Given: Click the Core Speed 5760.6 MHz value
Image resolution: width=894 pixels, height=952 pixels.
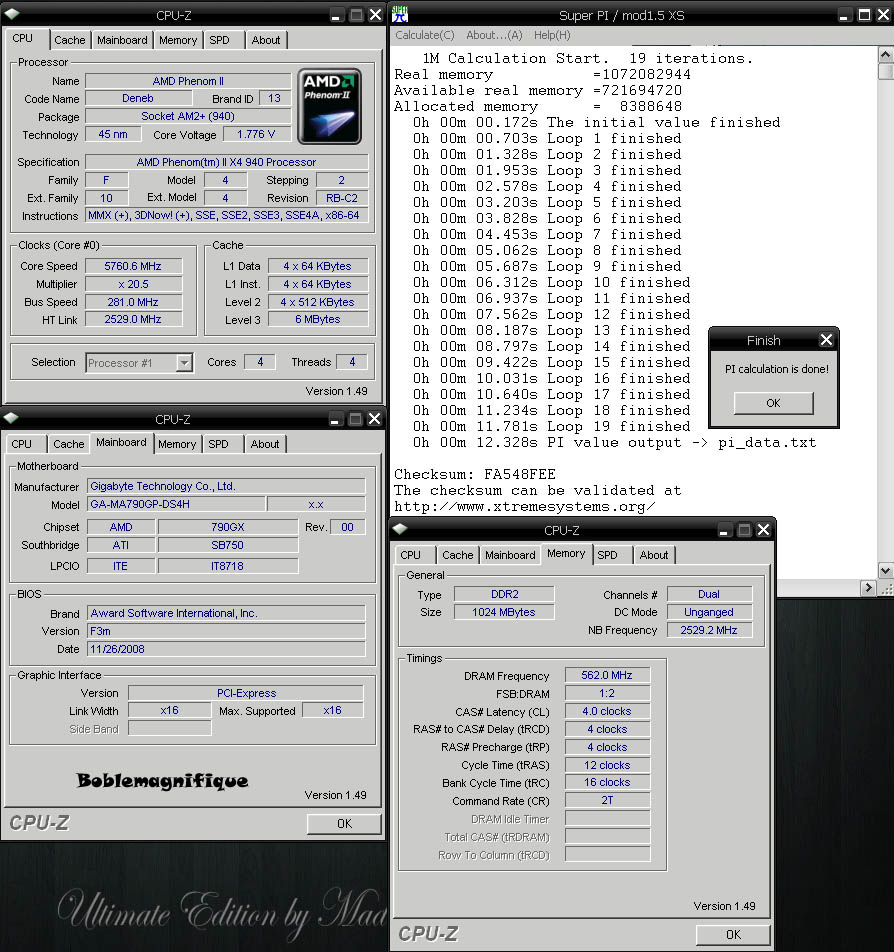Looking at the screenshot, I should 134,266.
